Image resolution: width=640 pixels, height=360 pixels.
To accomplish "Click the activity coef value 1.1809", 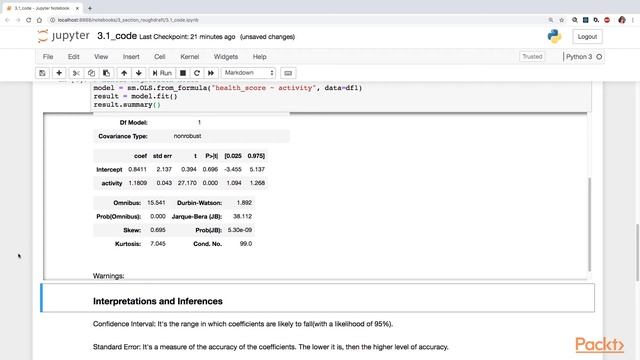I will click(138, 183).
